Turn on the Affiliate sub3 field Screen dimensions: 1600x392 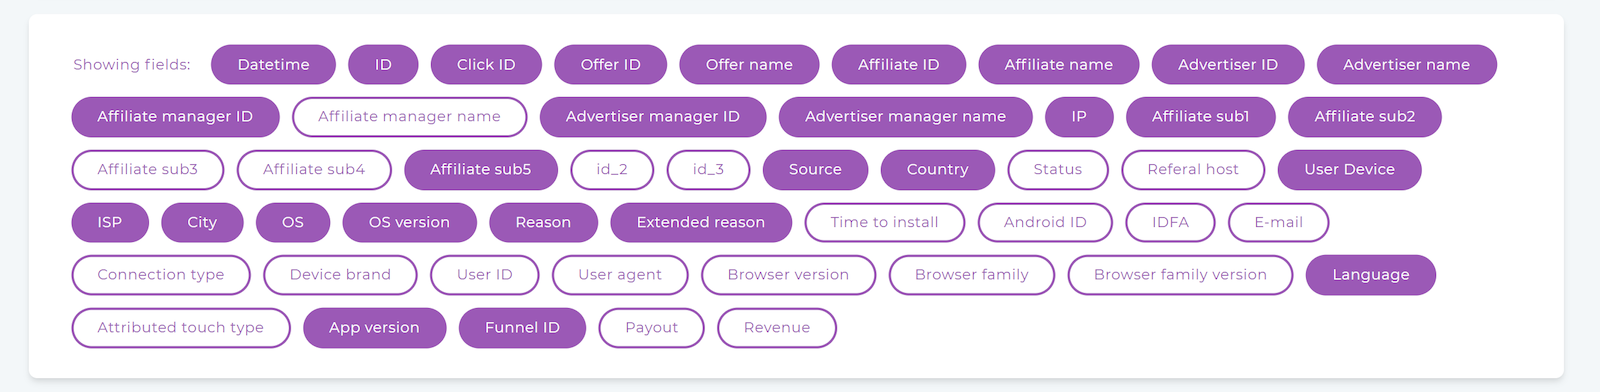click(x=147, y=170)
